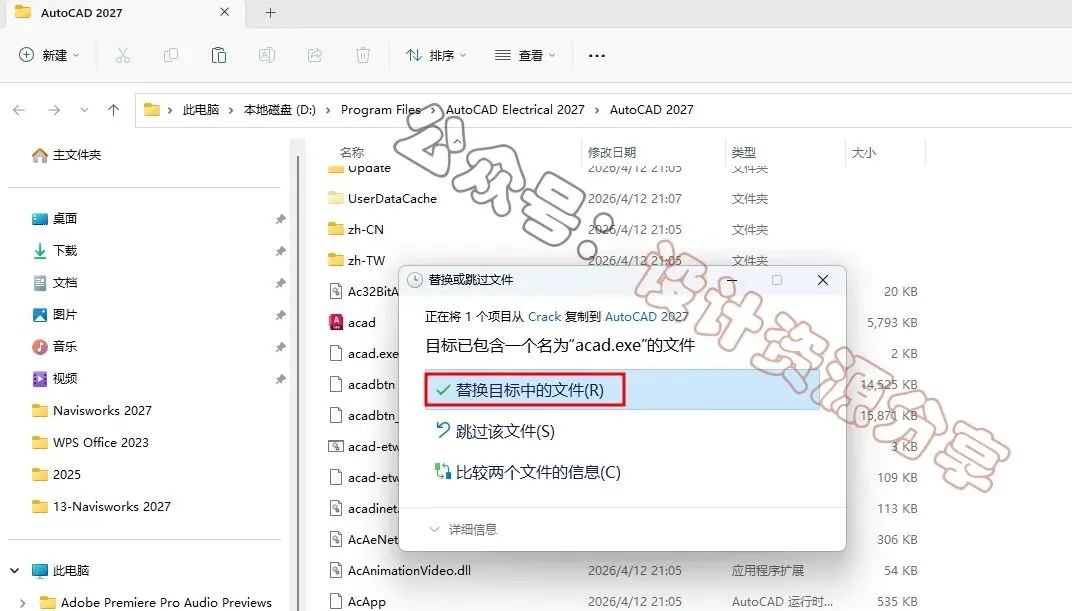Open the three-dot more options menu
This screenshot has height=611, width=1072.
pyautogui.click(x=597, y=55)
